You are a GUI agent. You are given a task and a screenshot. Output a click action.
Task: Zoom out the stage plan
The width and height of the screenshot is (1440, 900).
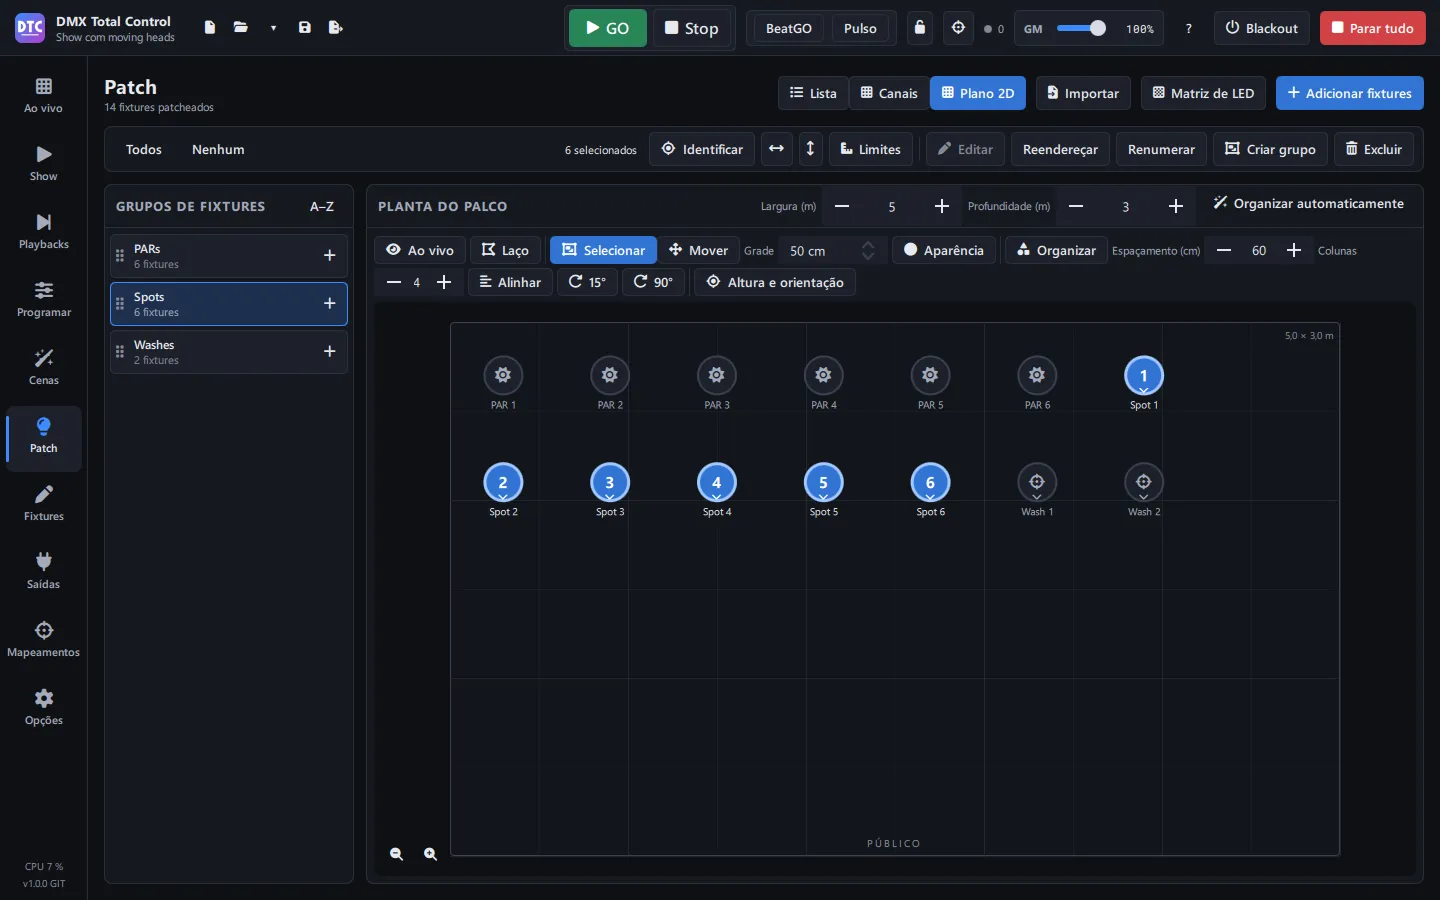(x=397, y=854)
